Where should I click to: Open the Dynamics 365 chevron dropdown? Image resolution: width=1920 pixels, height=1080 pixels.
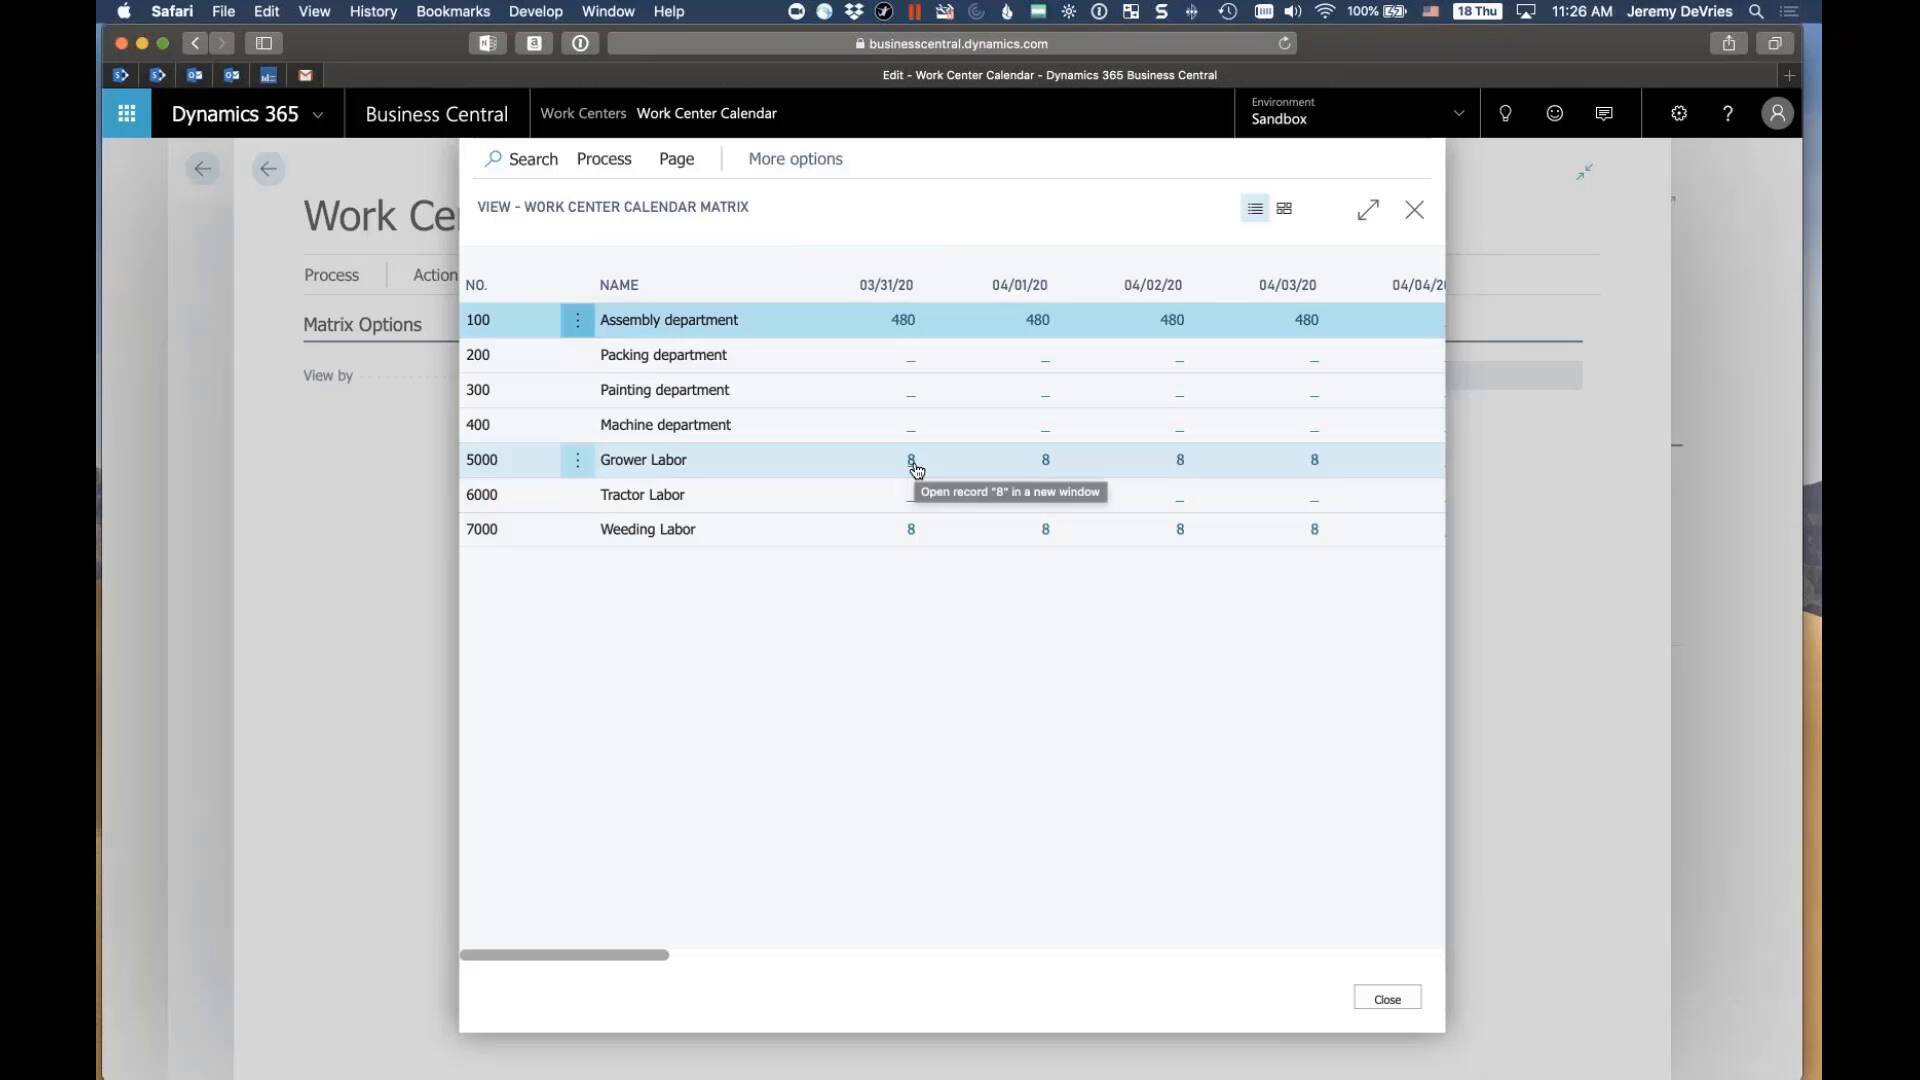[318, 115]
